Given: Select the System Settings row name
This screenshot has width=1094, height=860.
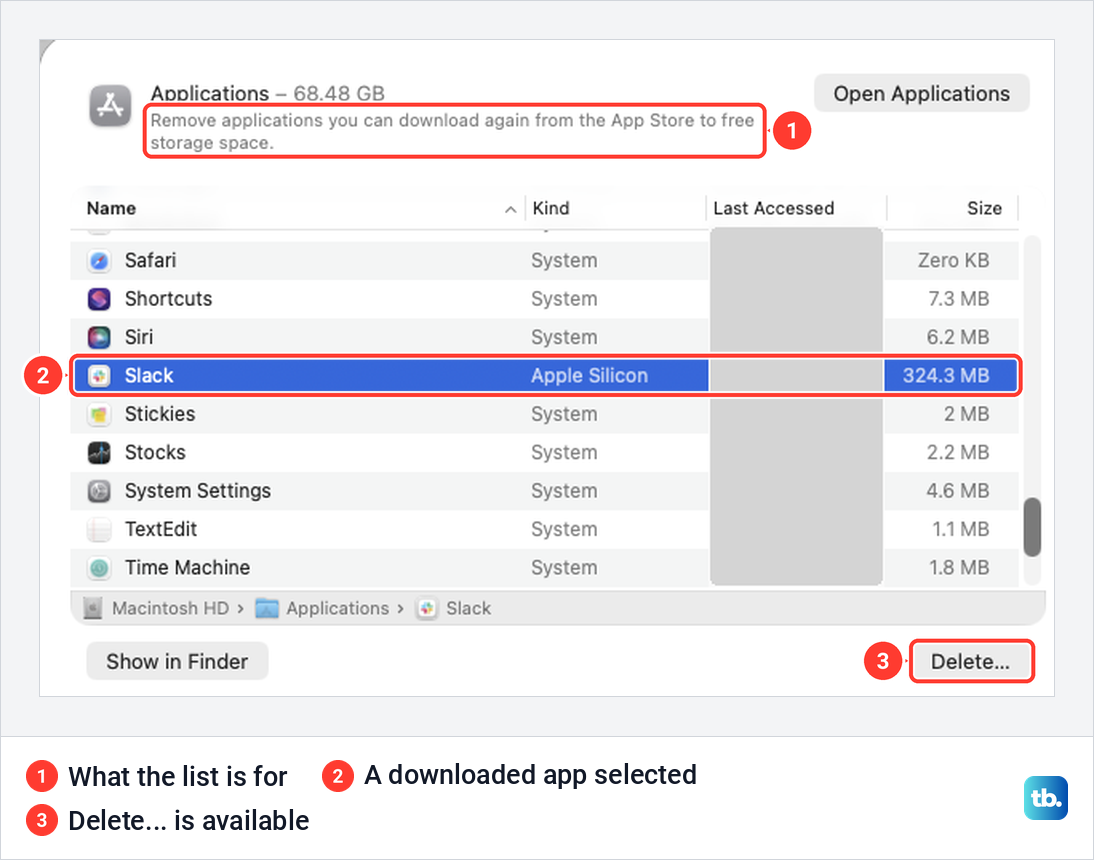Looking at the screenshot, I should 198,491.
